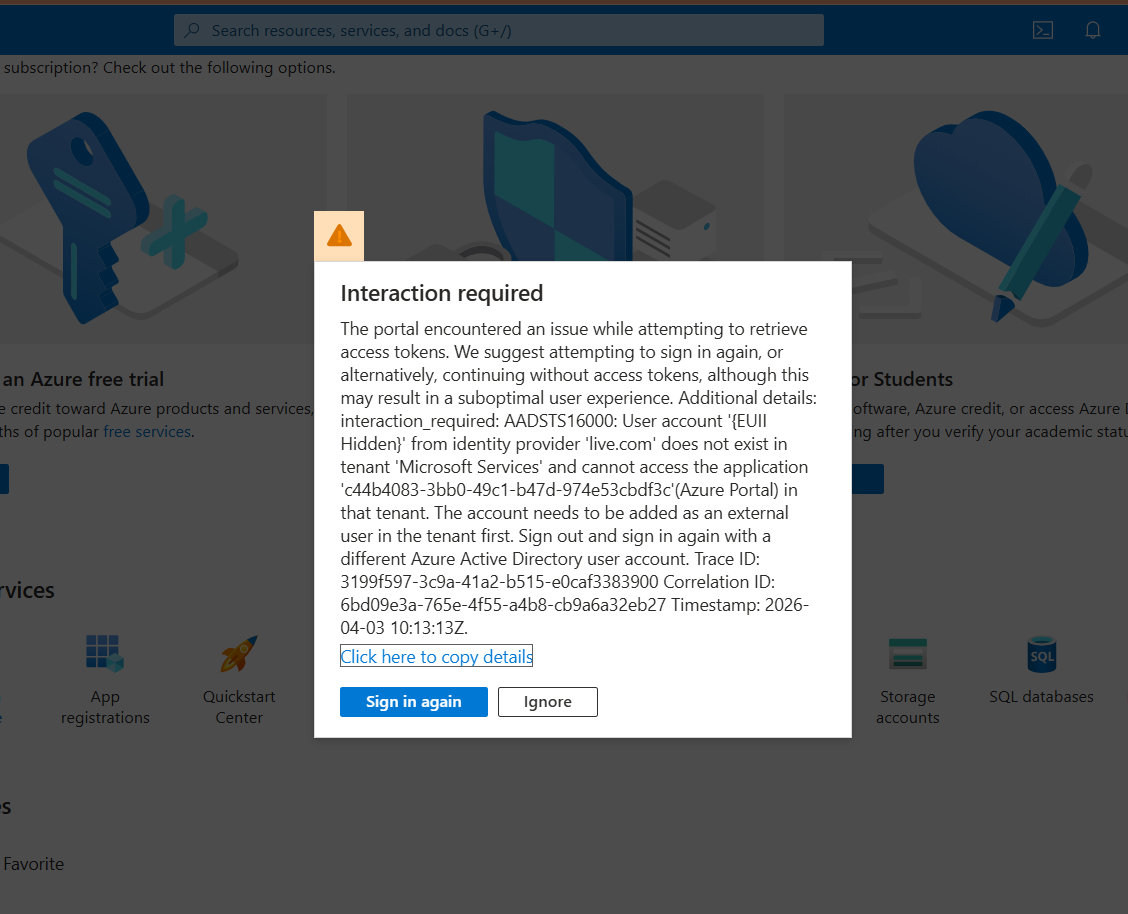1128x914 pixels.
Task: Click the blue button under Students card
Action: [x=868, y=479]
